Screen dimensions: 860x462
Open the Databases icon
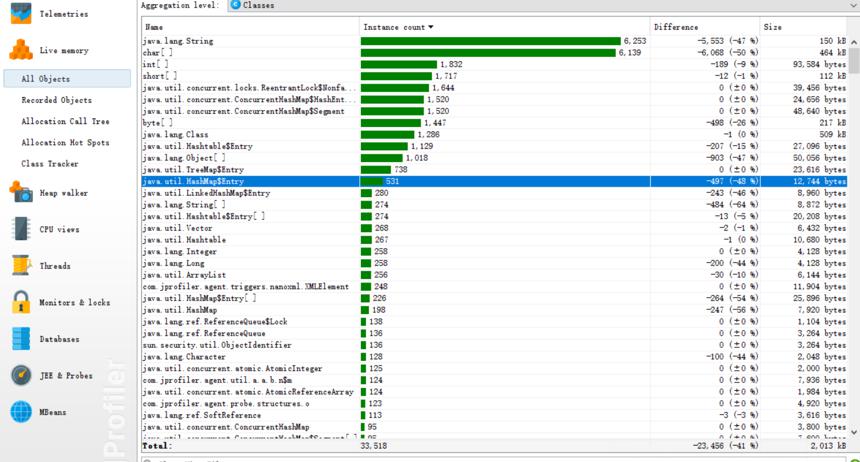point(21,339)
